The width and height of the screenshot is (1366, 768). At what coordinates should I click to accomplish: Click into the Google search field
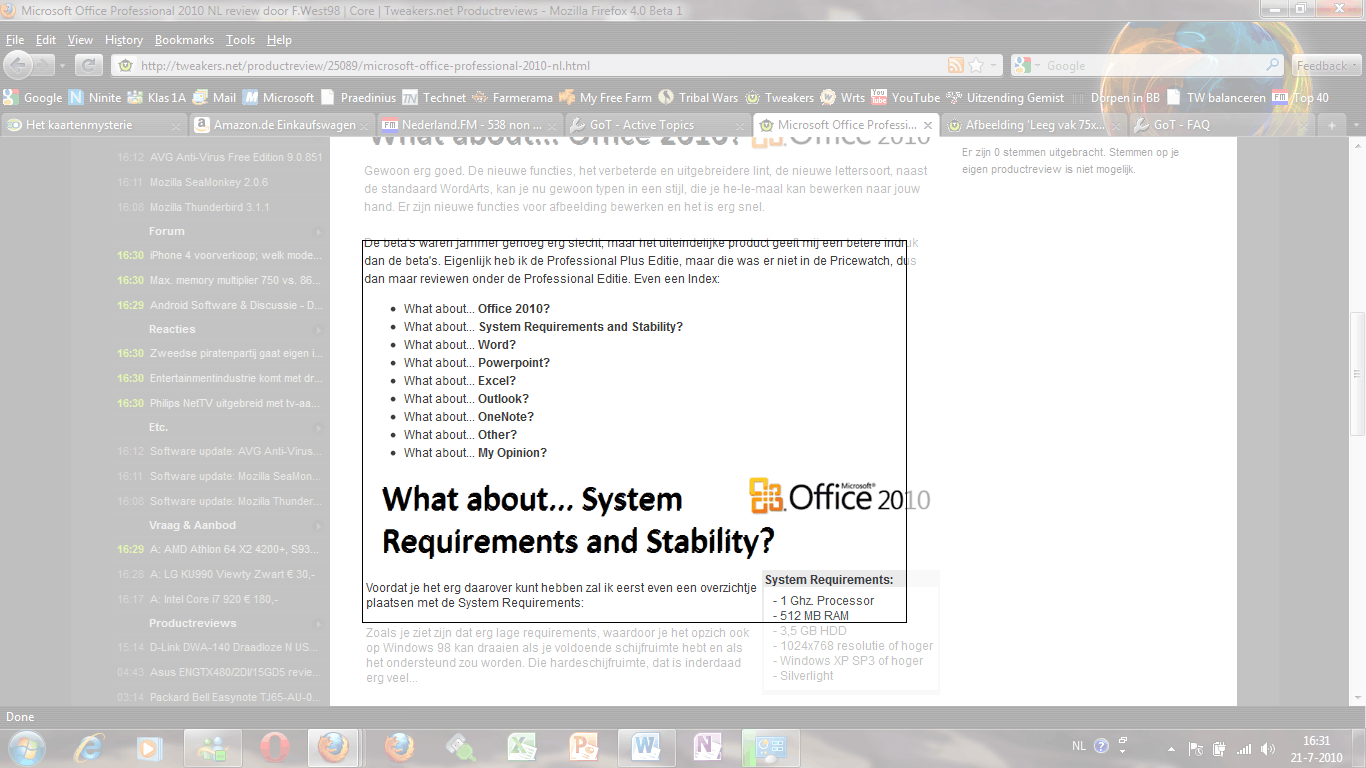point(1153,66)
